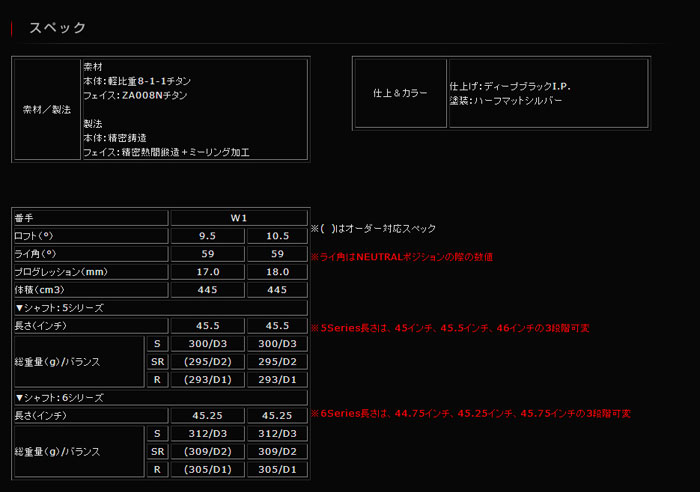Click the 仕上＆カラー label cell
The width and height of the screenshot is (700, 492).
click(400, 93)
